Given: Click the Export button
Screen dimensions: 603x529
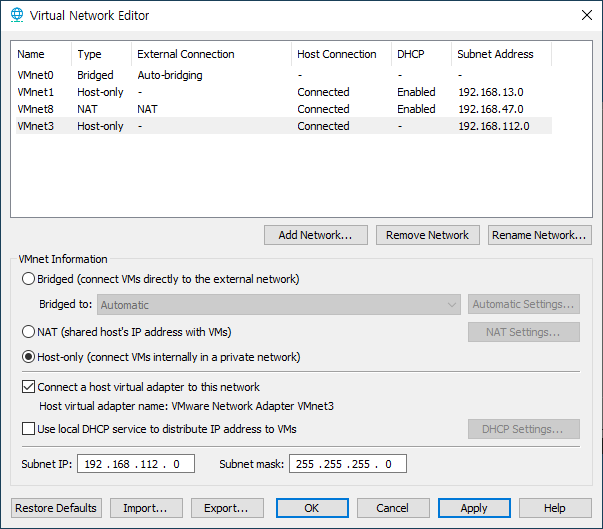Looking at the screenshot, I should point(227,508).
